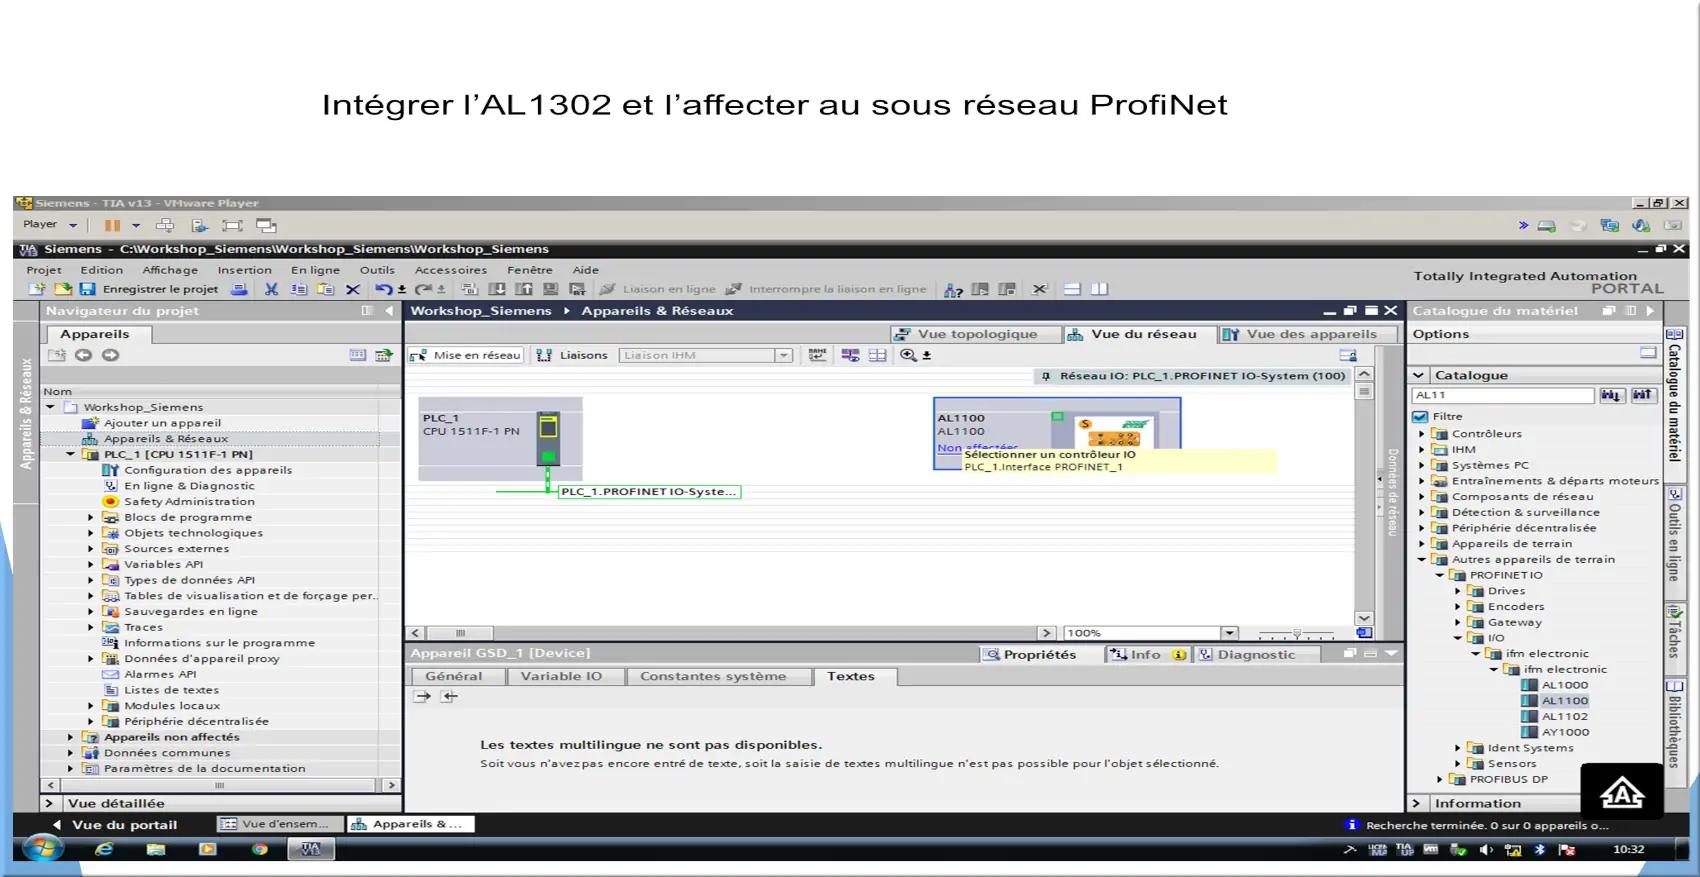
Task: Click the save project floppy disk icon
Action: [88, 289]
